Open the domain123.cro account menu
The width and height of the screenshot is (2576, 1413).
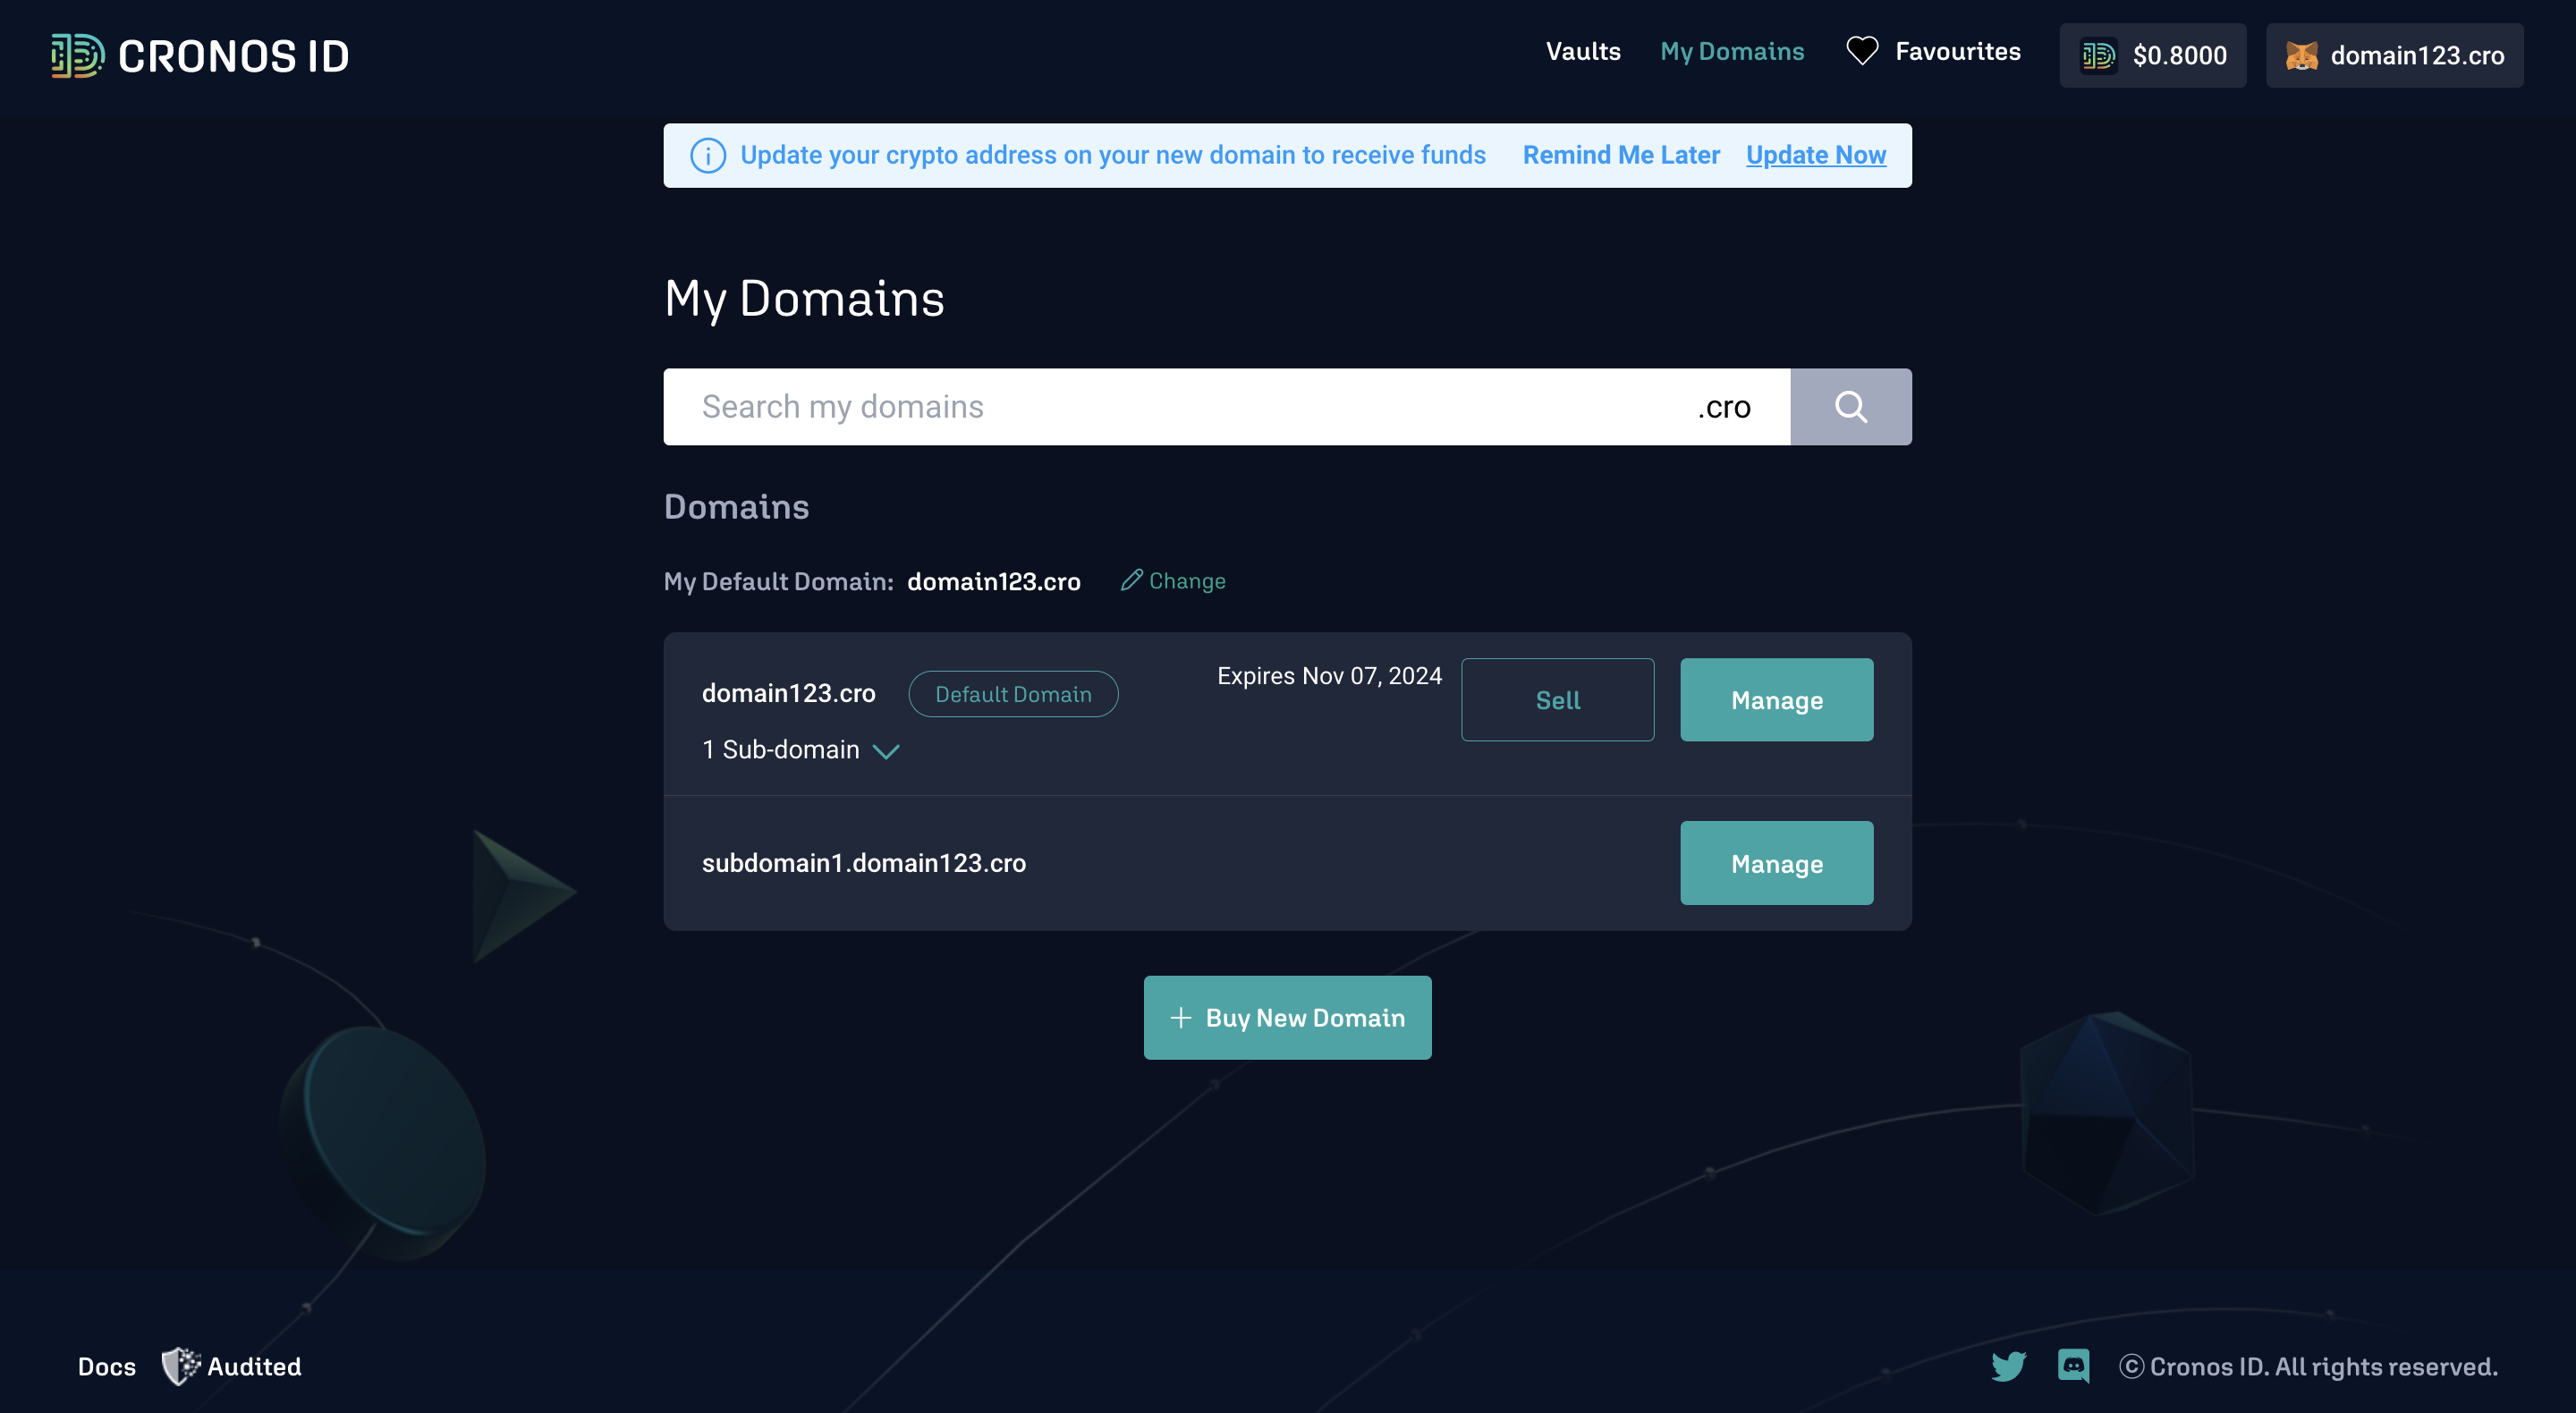(2394, 56)
